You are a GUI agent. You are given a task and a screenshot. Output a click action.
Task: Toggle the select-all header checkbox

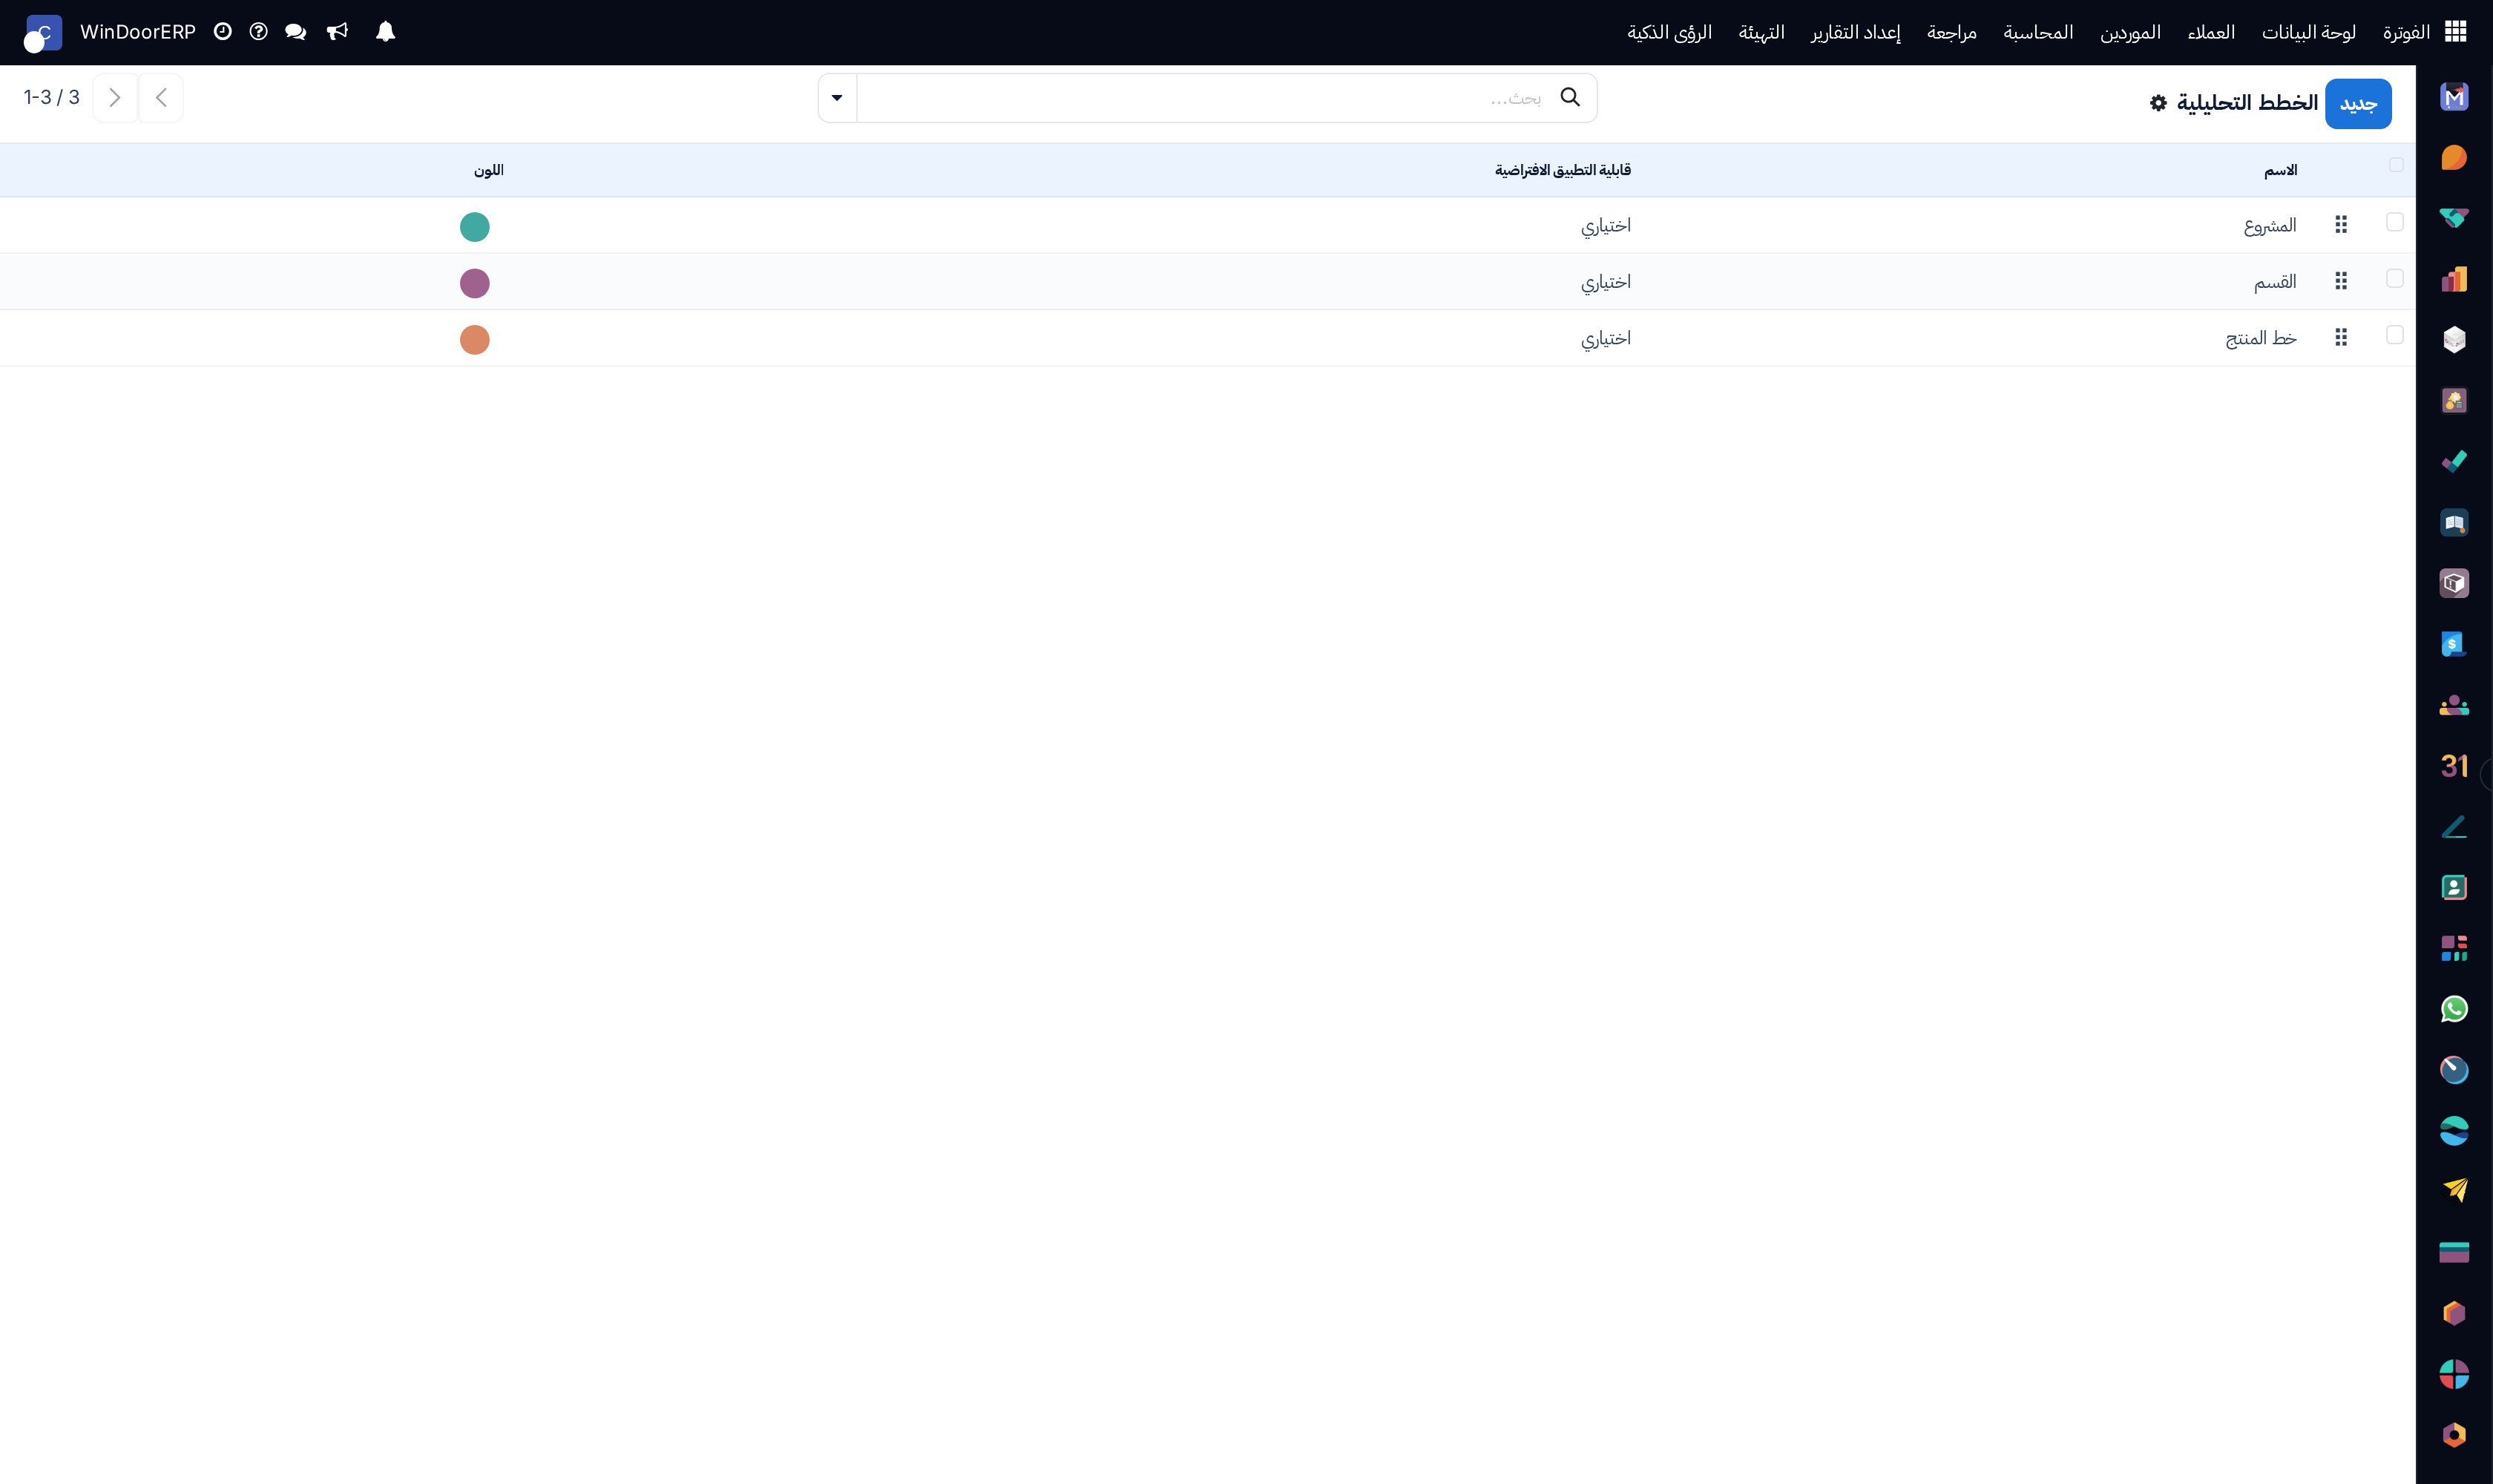[x=2396, y=165]
